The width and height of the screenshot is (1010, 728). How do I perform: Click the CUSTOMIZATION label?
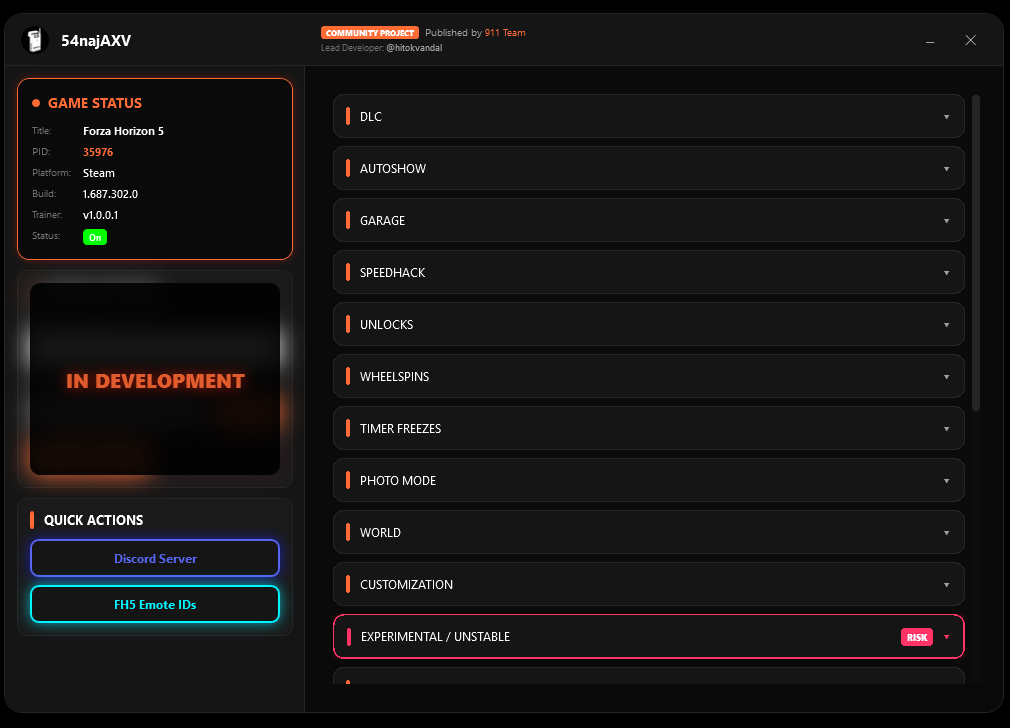(406, 585)
